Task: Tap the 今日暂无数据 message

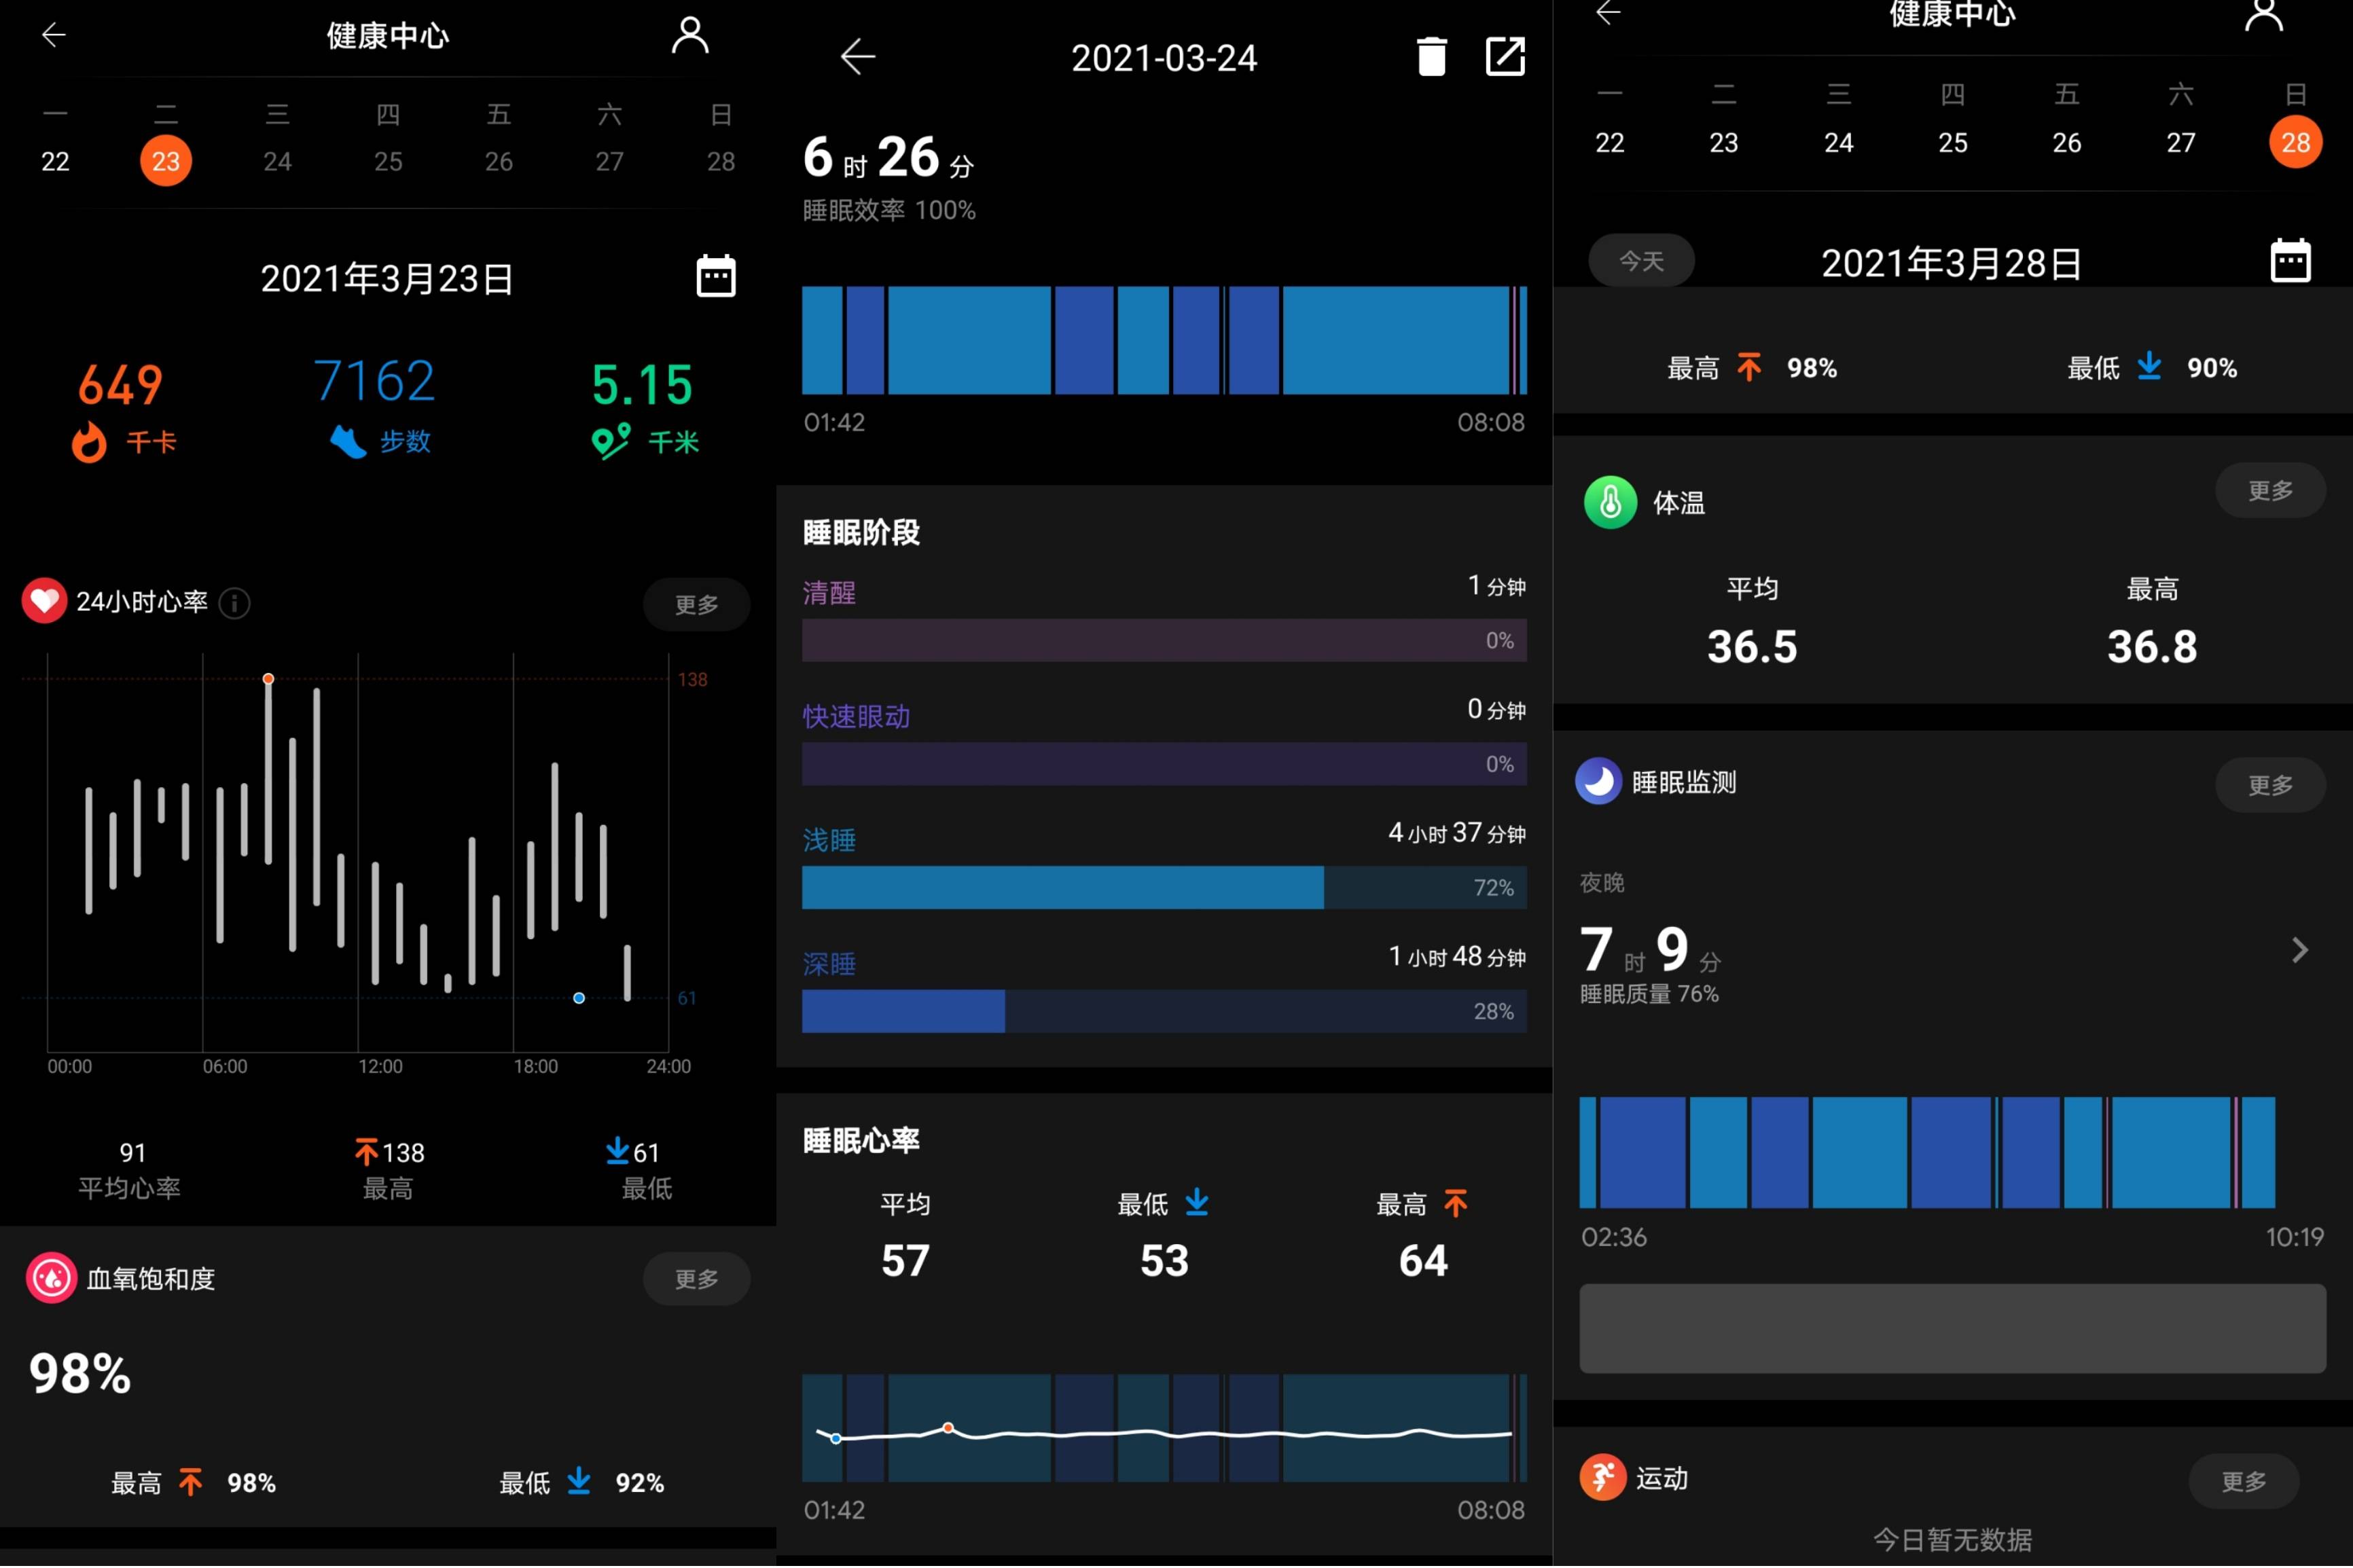Action: tap(1952, 1539)
